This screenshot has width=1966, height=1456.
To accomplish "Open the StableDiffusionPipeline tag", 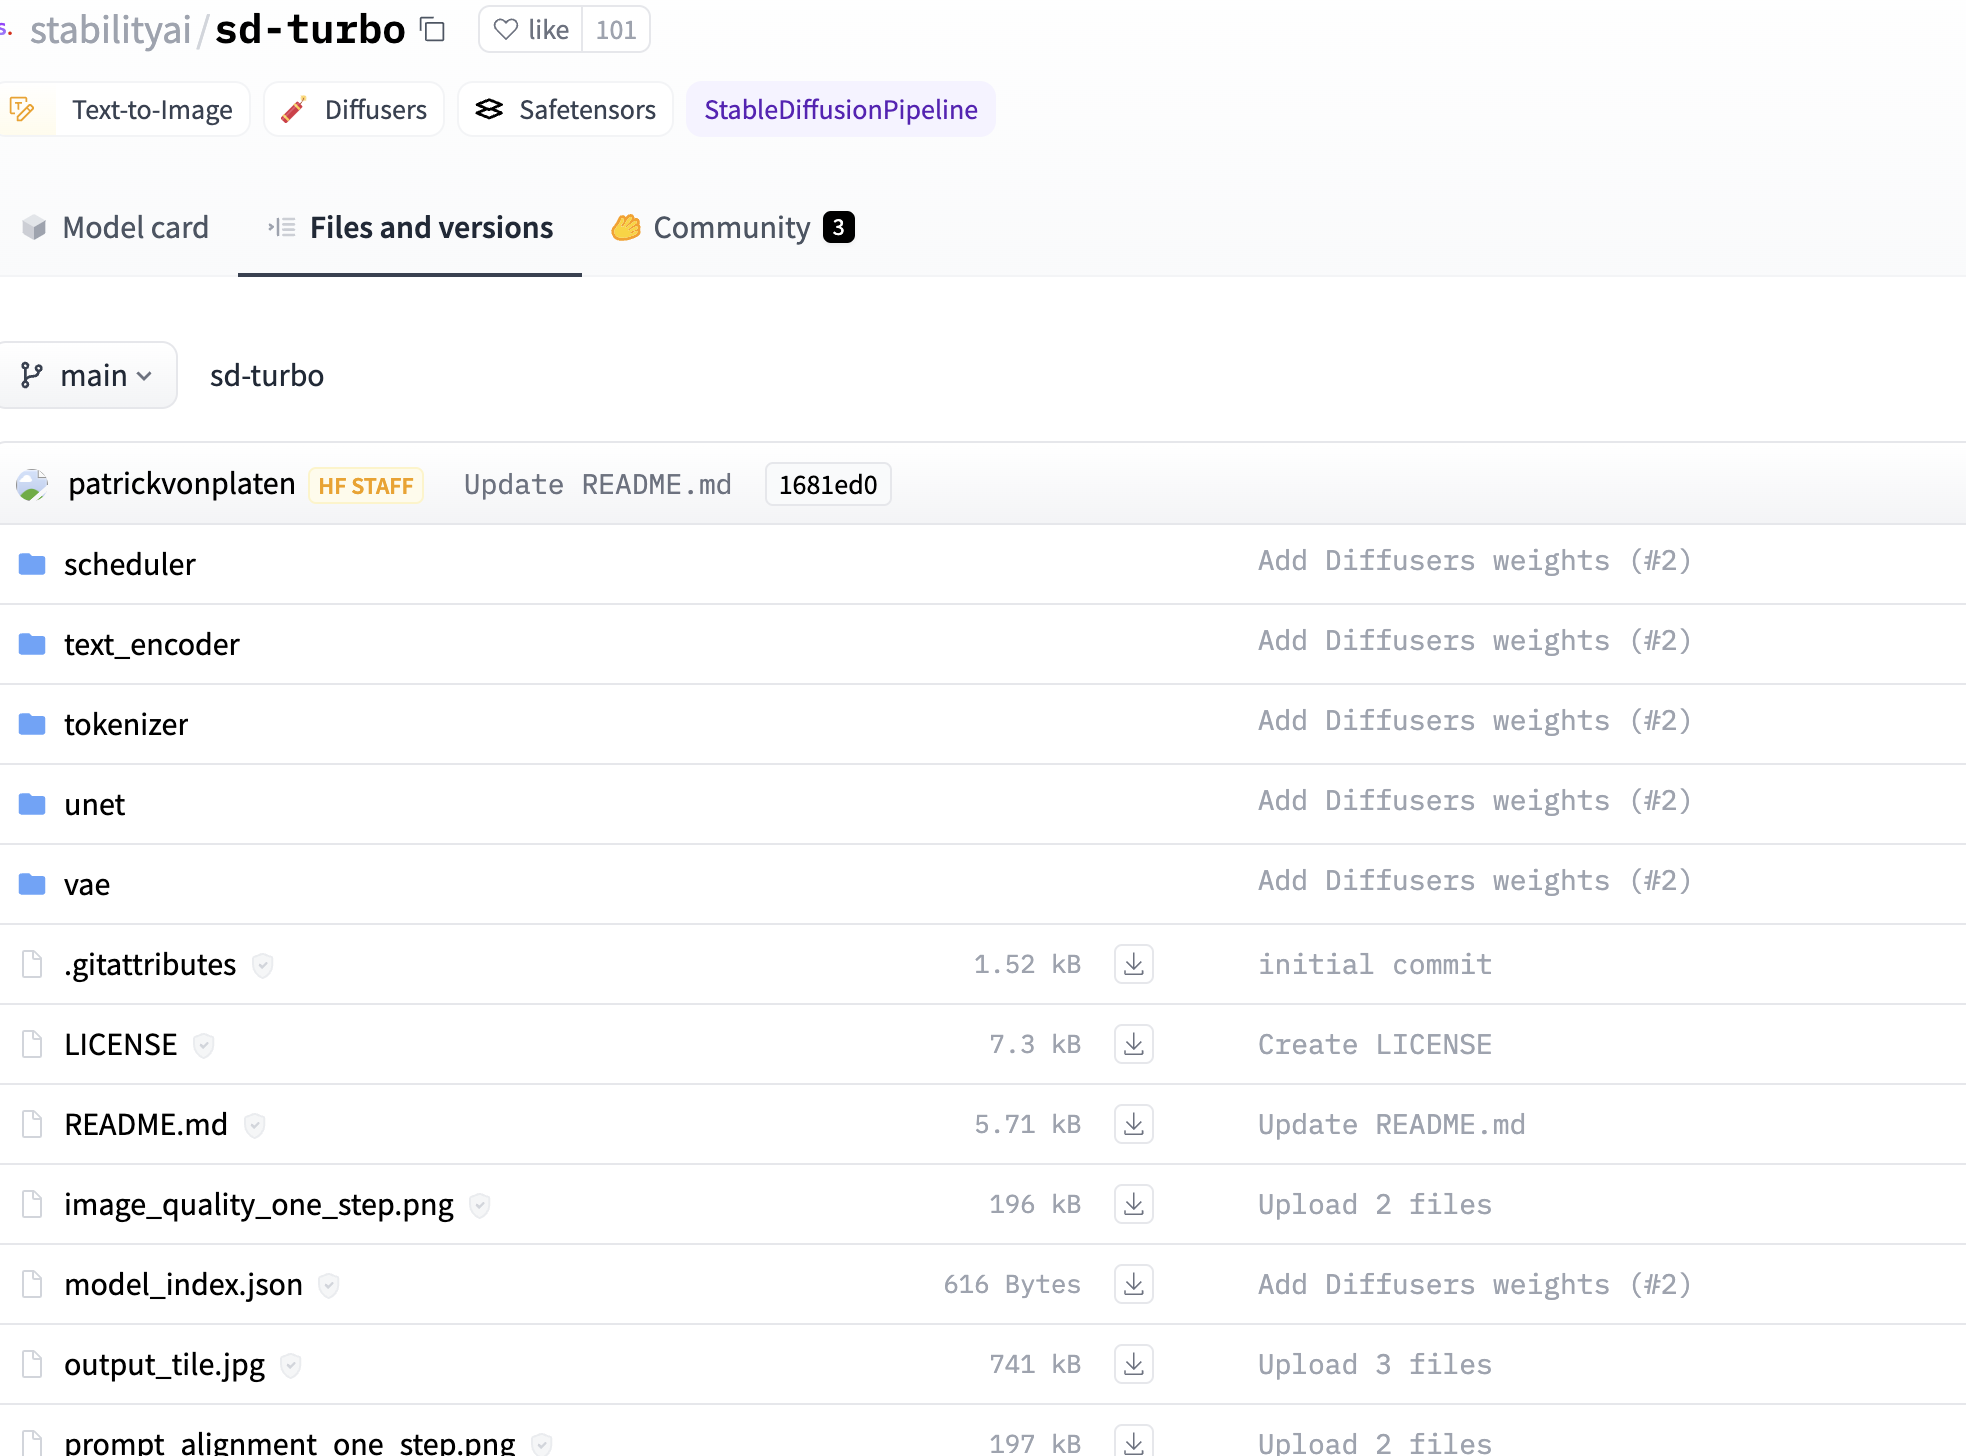I will click(841, 109).
